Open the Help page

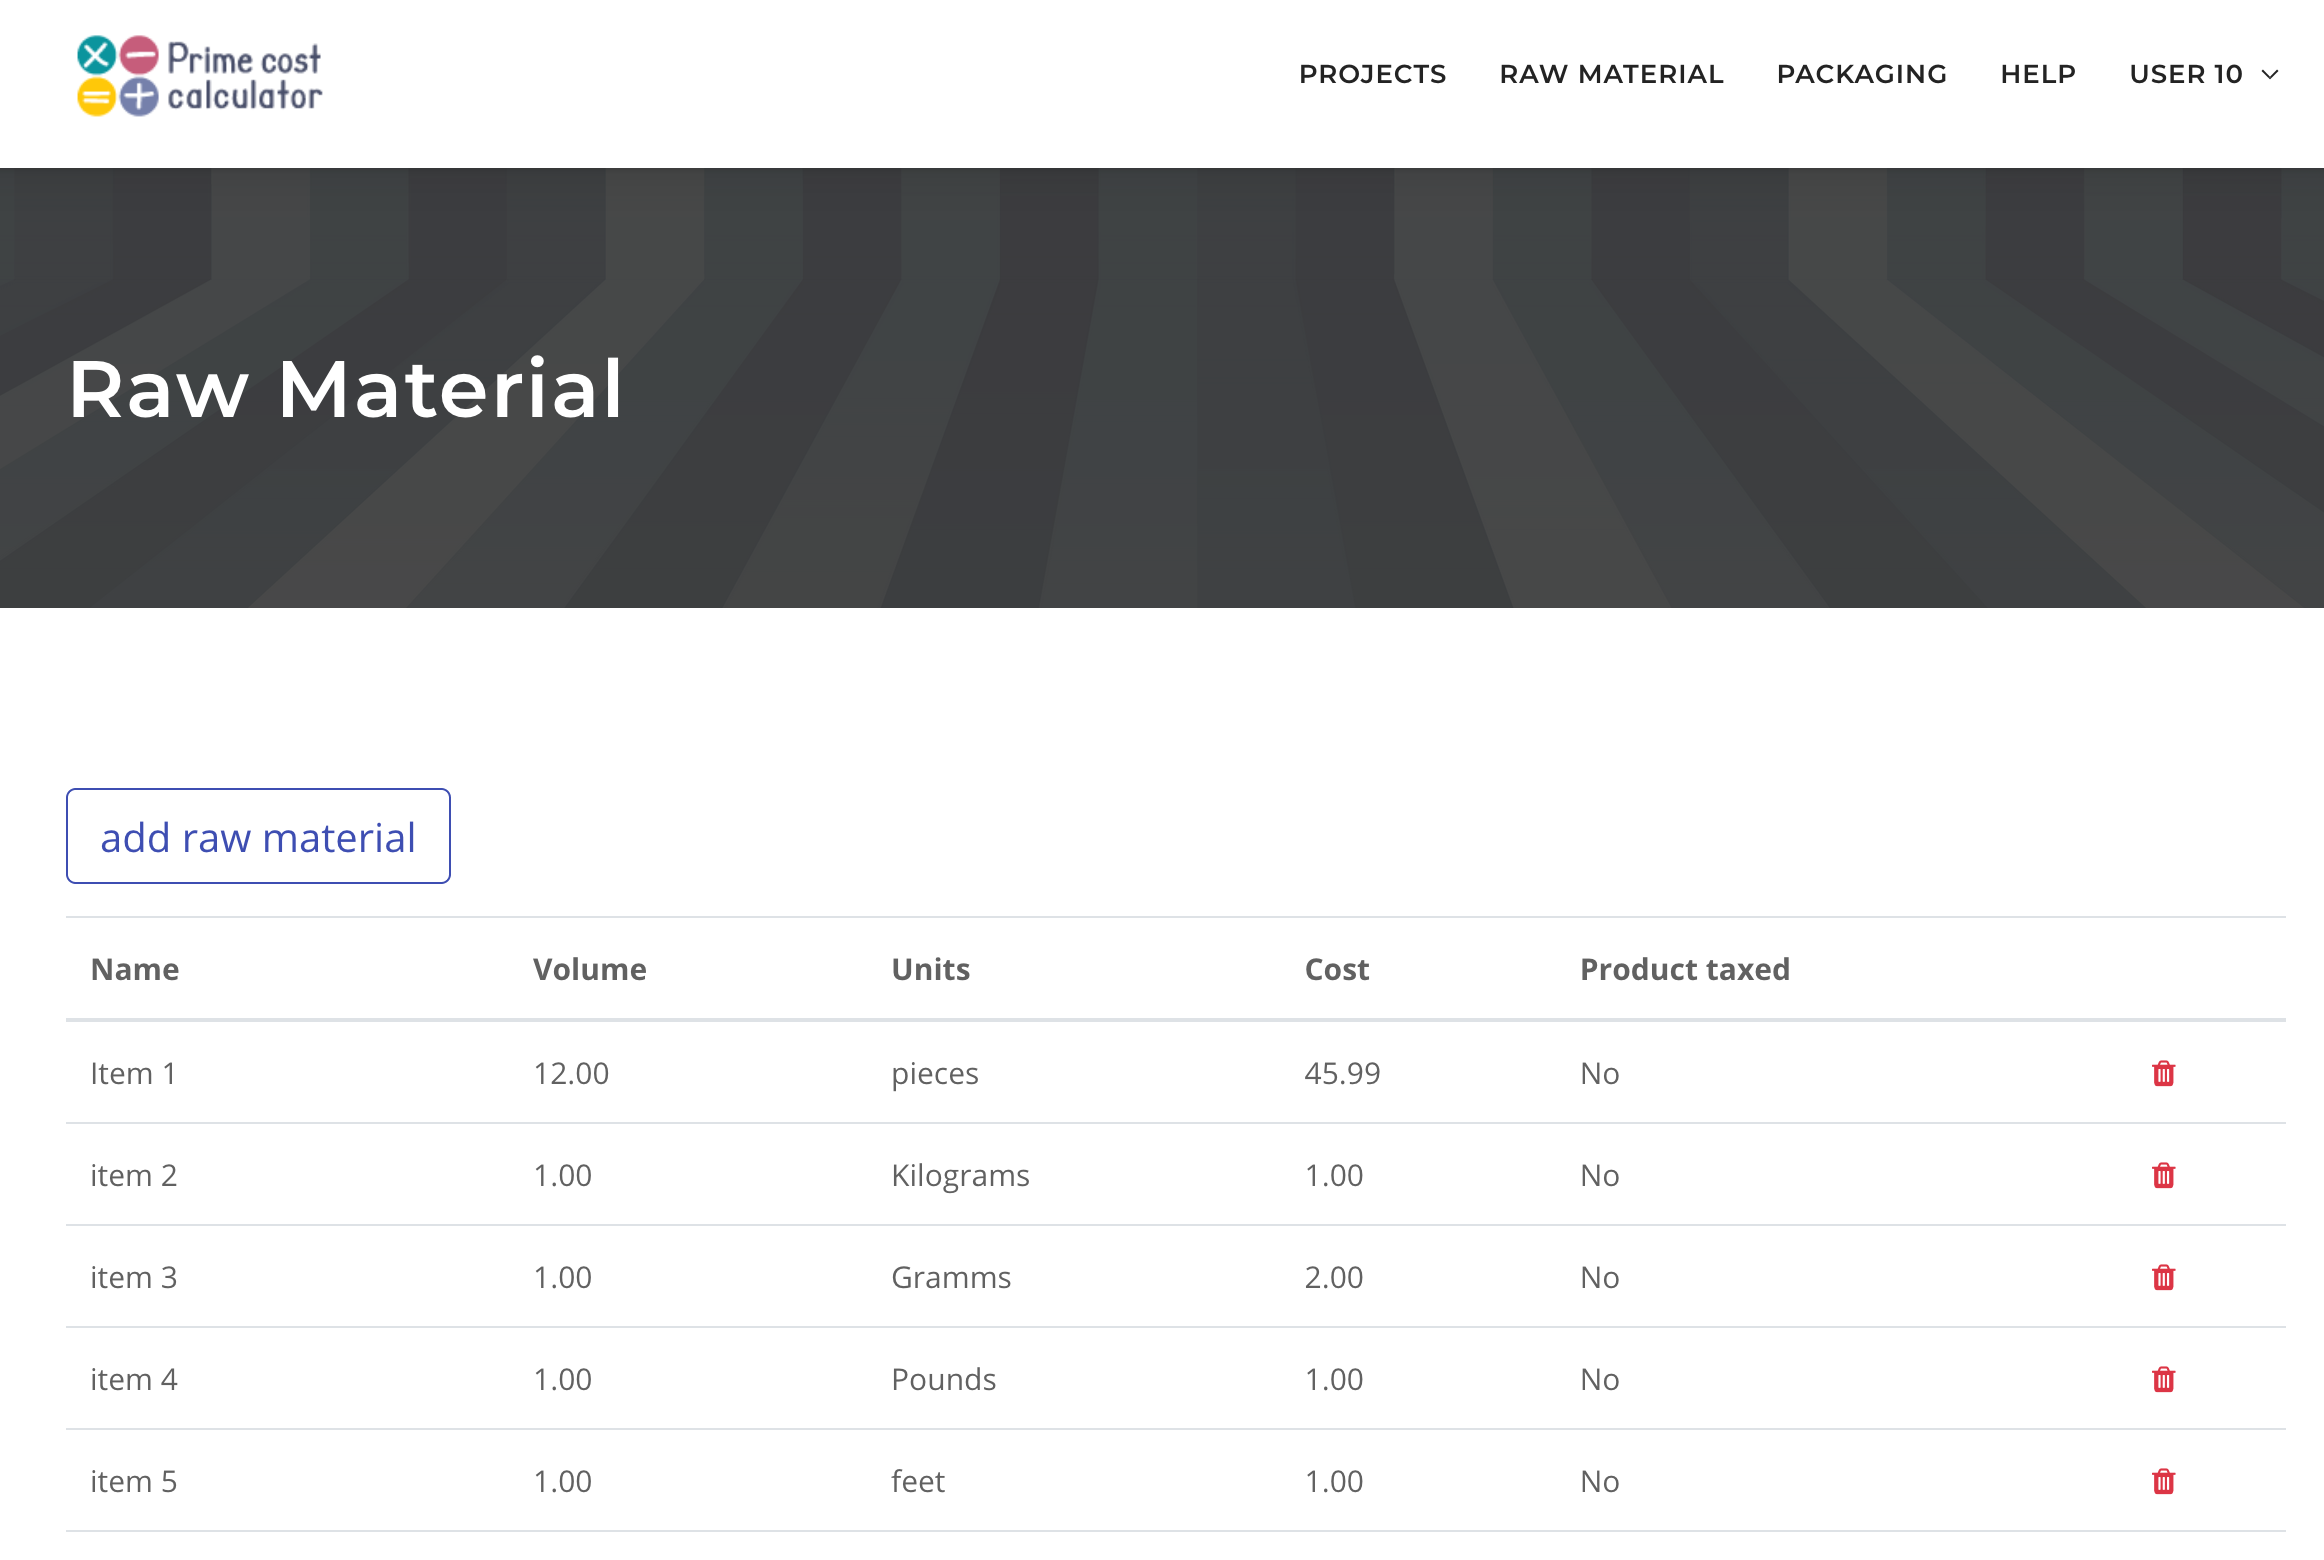pyautogui.click(x=2038, y=74)
